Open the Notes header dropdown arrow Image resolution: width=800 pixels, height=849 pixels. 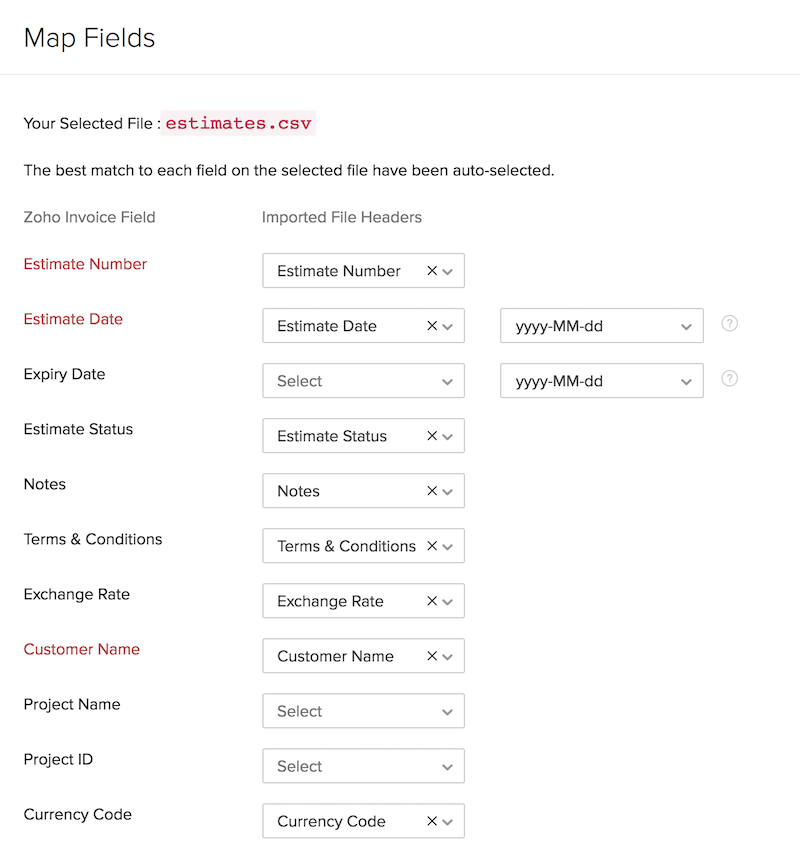tap(448, 491)
